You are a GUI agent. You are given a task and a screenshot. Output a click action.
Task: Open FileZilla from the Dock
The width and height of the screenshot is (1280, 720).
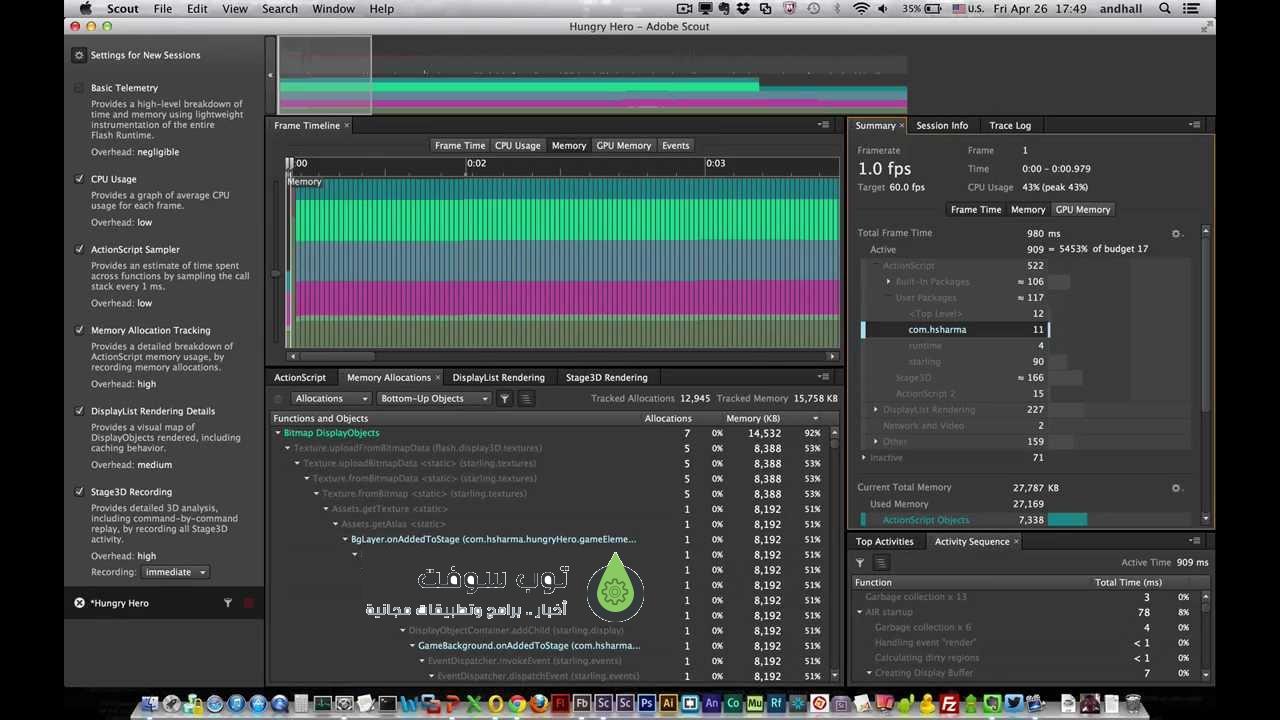click(949, 704)
